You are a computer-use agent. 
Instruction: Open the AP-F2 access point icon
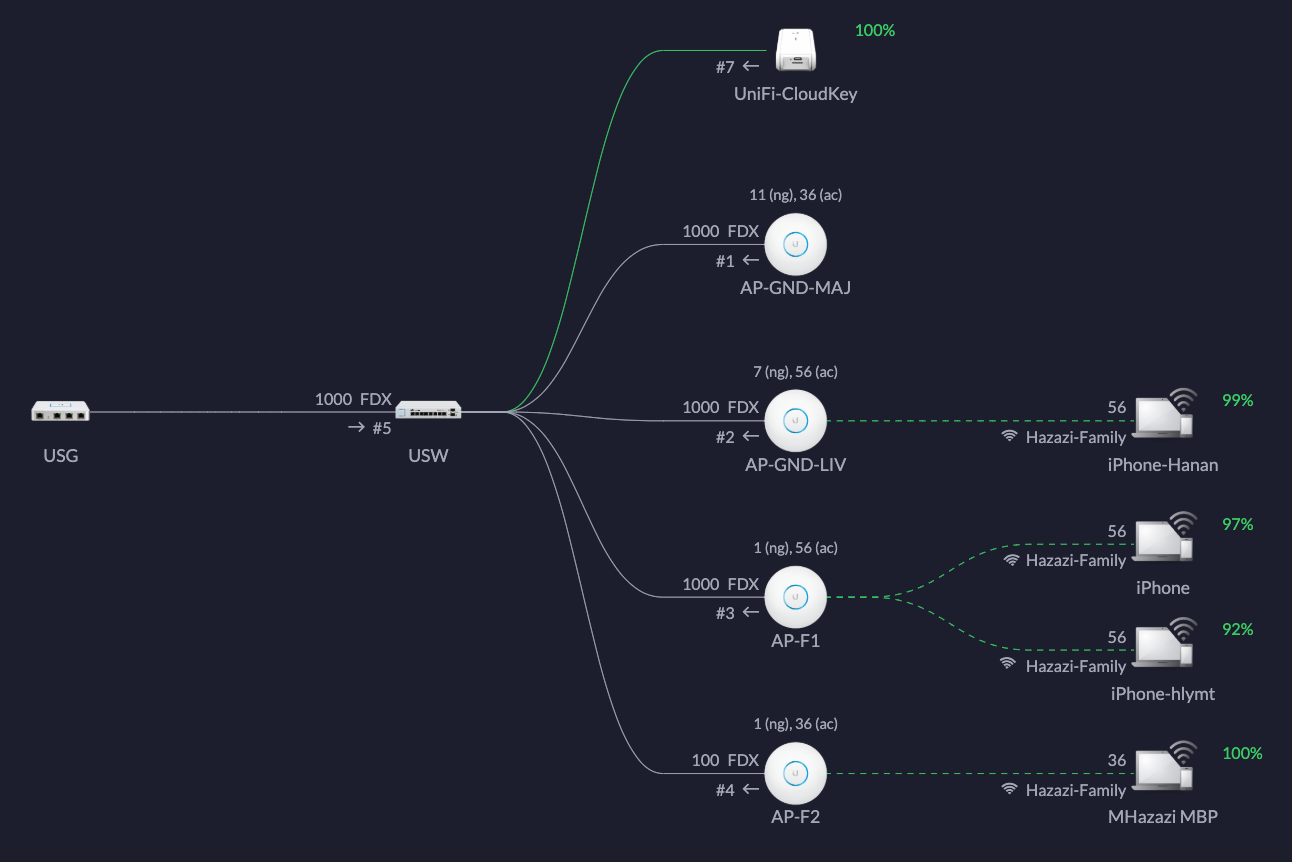click(796, 773)
